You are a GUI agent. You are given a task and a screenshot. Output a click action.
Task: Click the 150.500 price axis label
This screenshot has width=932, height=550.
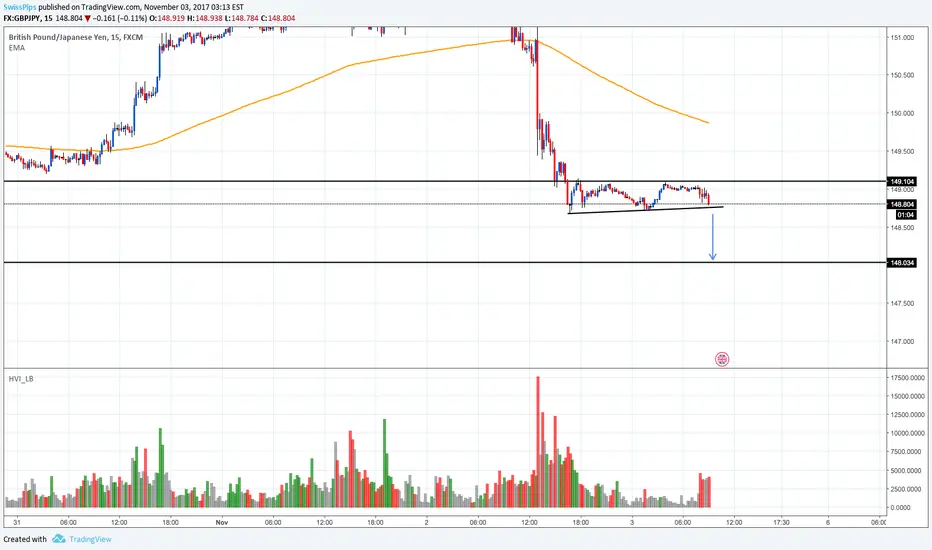click(x=902, y=76)
